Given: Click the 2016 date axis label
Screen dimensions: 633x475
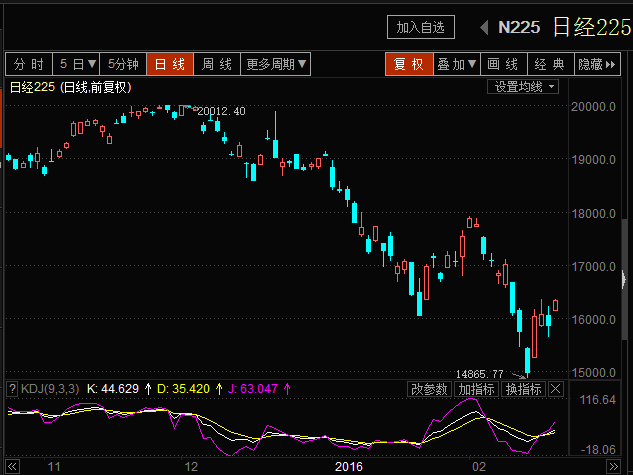Looking at the screenshot, I should click(x=349, y=467).
